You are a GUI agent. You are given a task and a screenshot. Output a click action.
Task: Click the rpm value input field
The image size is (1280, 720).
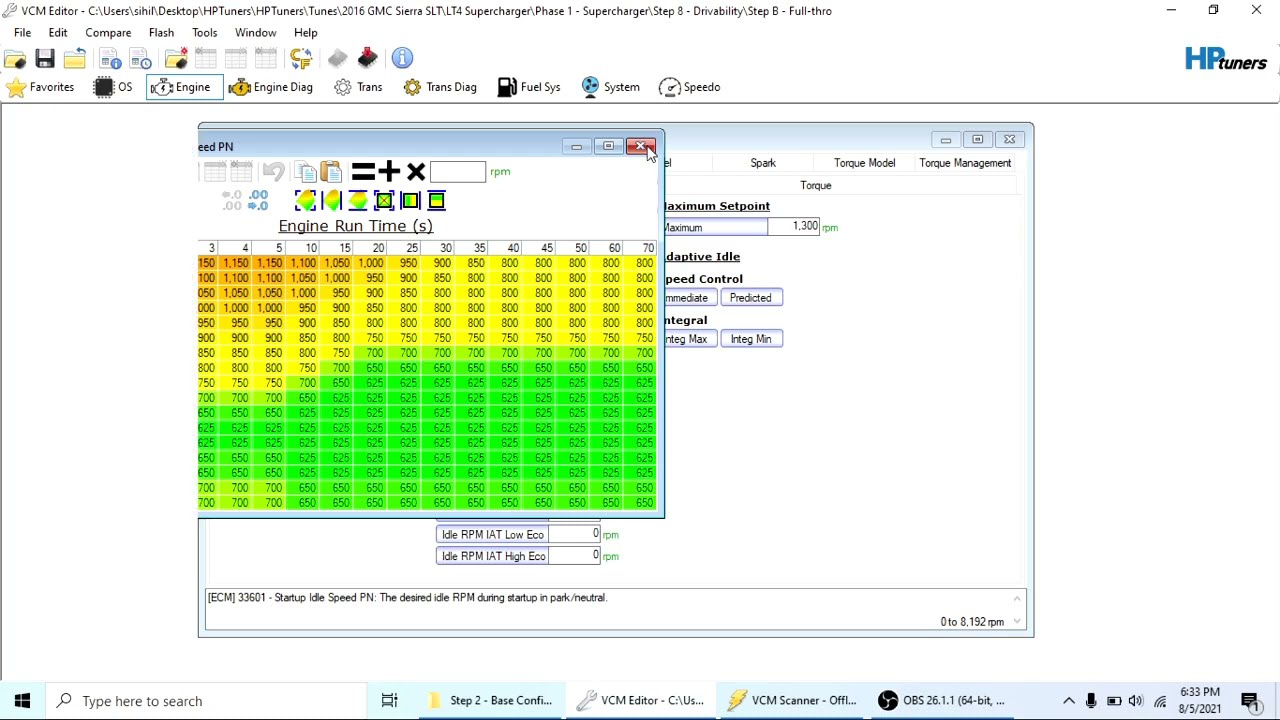458,172
